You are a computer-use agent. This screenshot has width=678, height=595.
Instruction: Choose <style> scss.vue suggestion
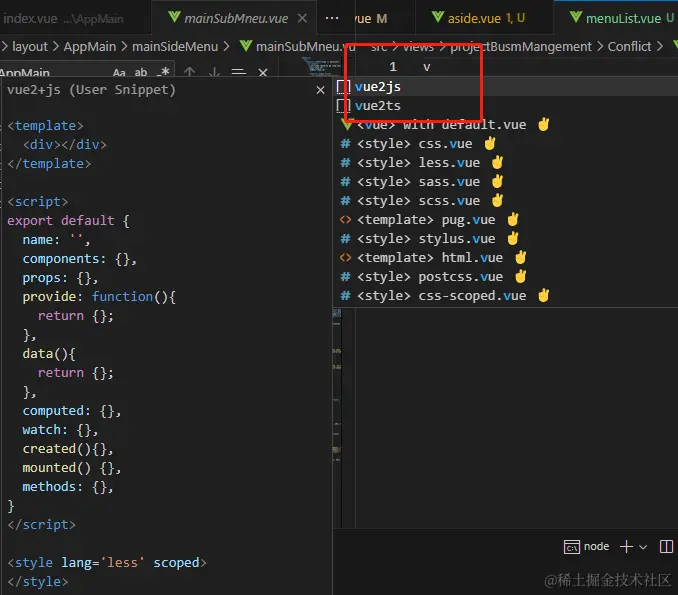tap(507, 201)
